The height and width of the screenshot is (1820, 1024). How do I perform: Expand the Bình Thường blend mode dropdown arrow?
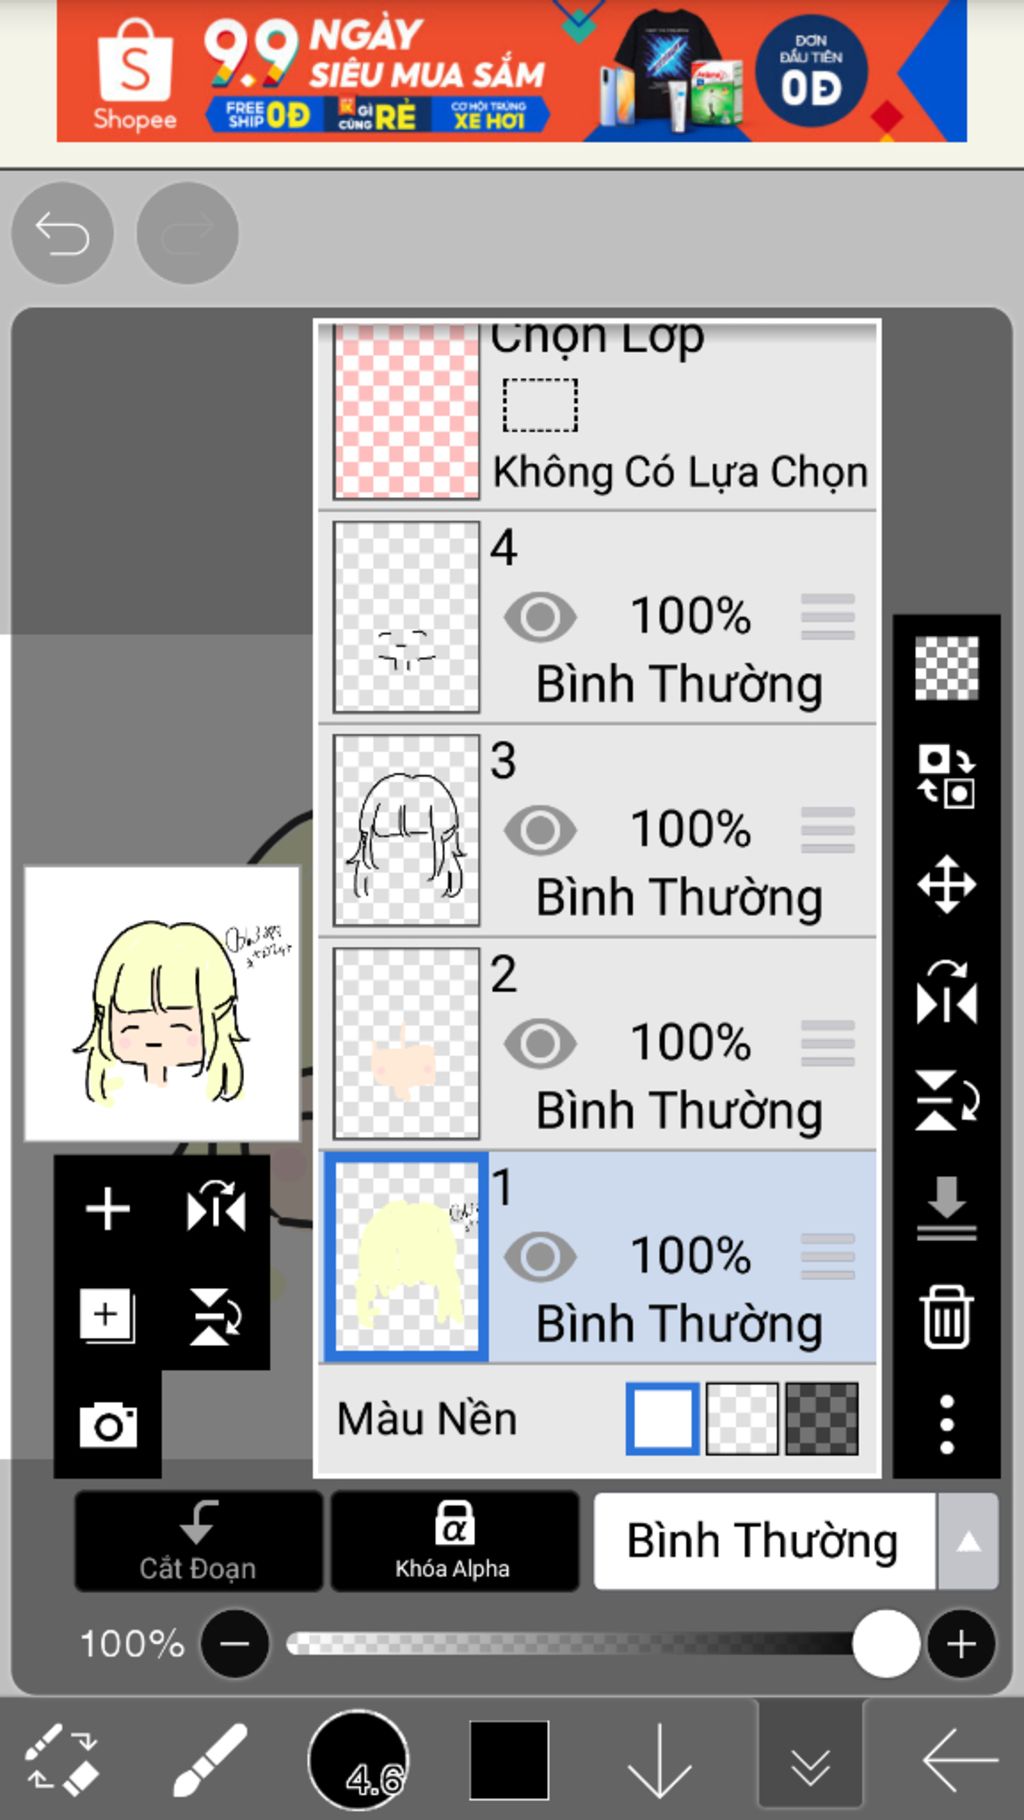pyautogui.click(x=967, y=1541)
